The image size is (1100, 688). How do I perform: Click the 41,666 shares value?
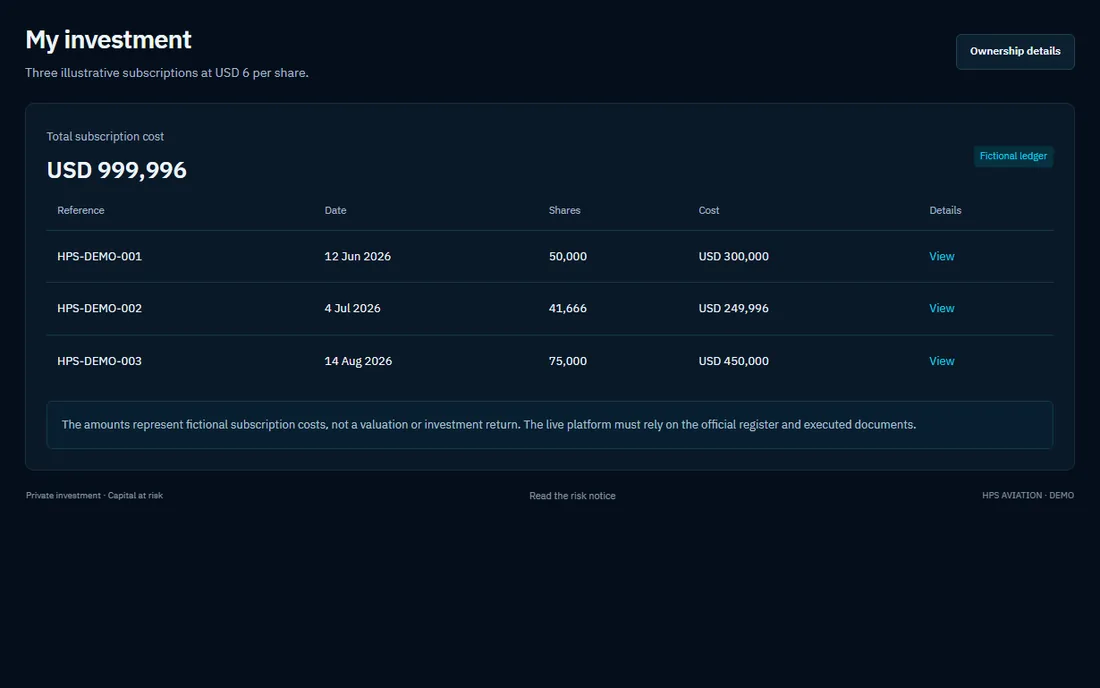coord(568,309)
